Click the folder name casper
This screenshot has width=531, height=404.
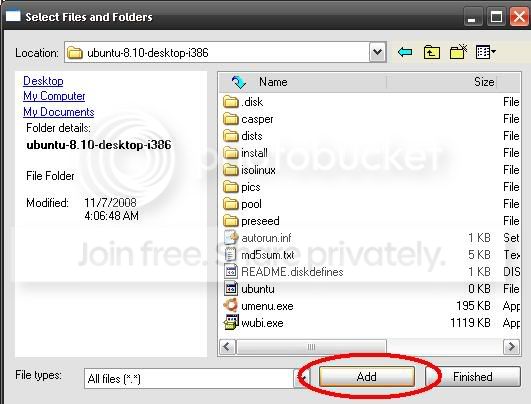pyautogui.click(x=257, y=119)
